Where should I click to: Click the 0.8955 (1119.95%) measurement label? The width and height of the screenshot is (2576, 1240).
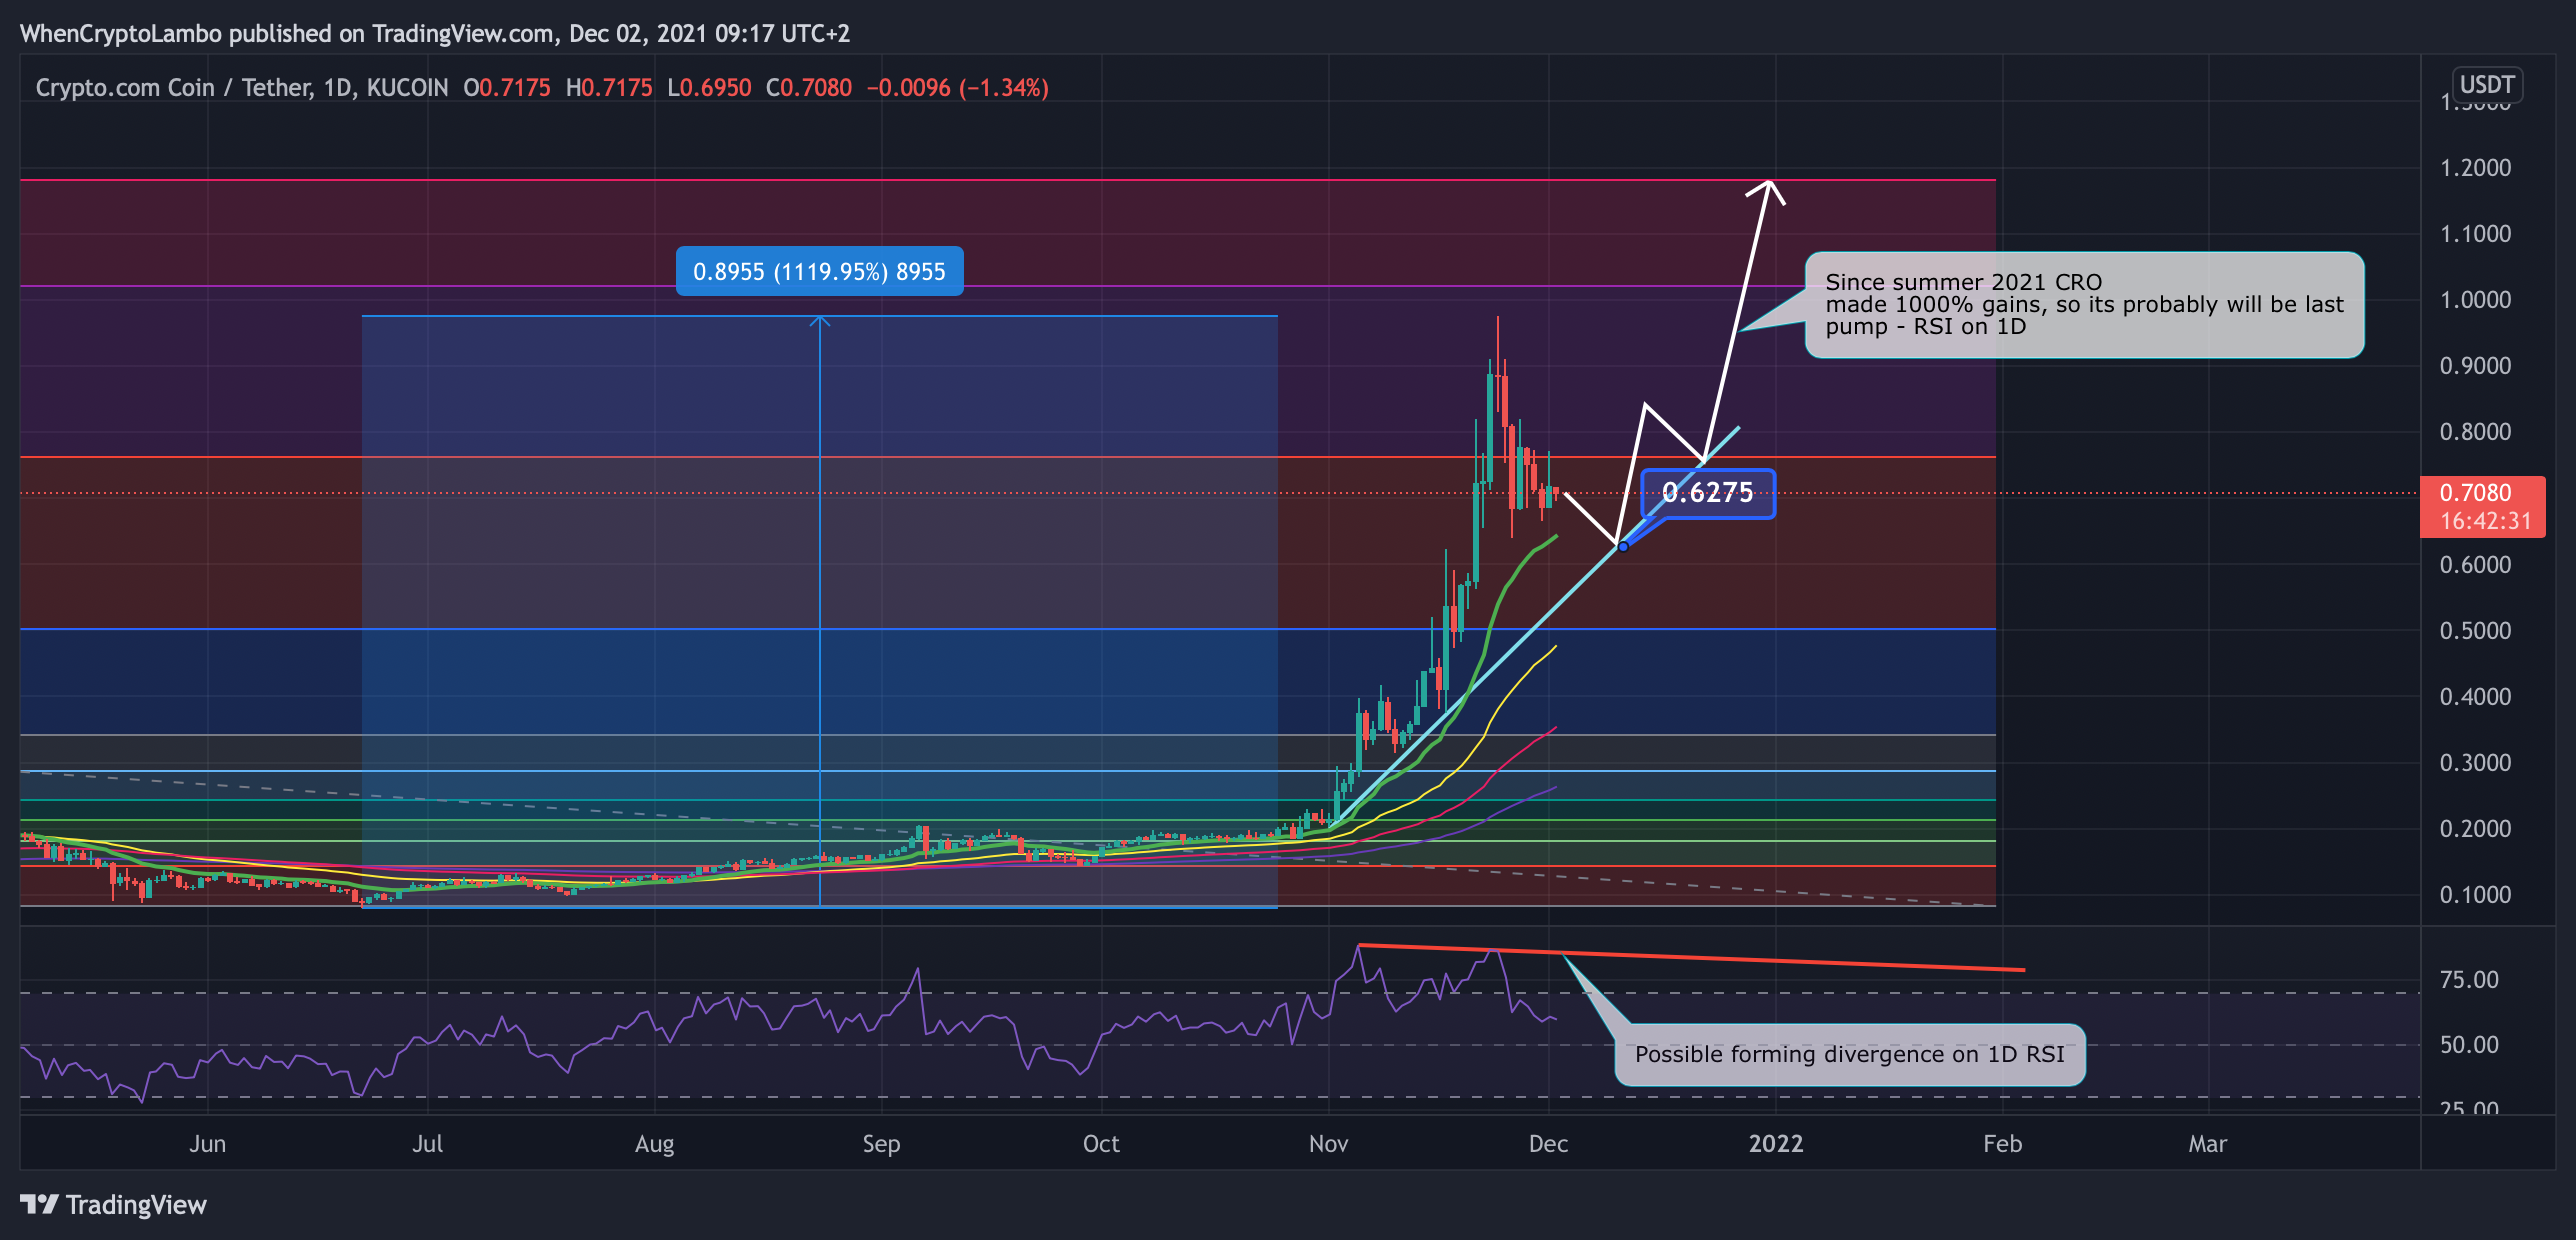pyautogui.click(x=819, y=271)
